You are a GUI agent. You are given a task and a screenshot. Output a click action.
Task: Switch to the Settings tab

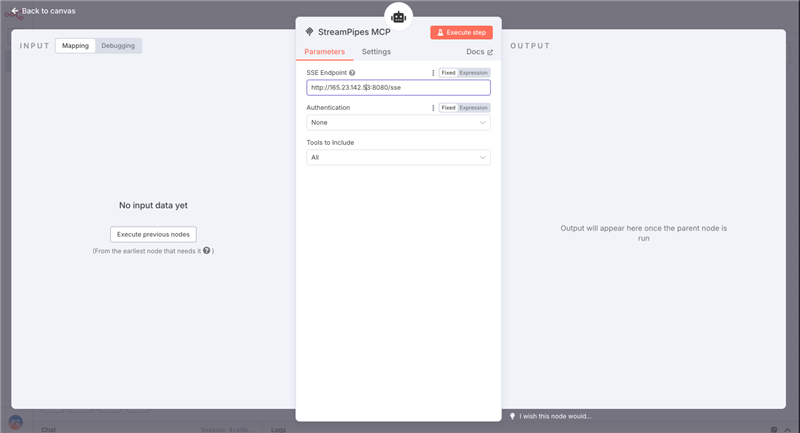(376, 52)
